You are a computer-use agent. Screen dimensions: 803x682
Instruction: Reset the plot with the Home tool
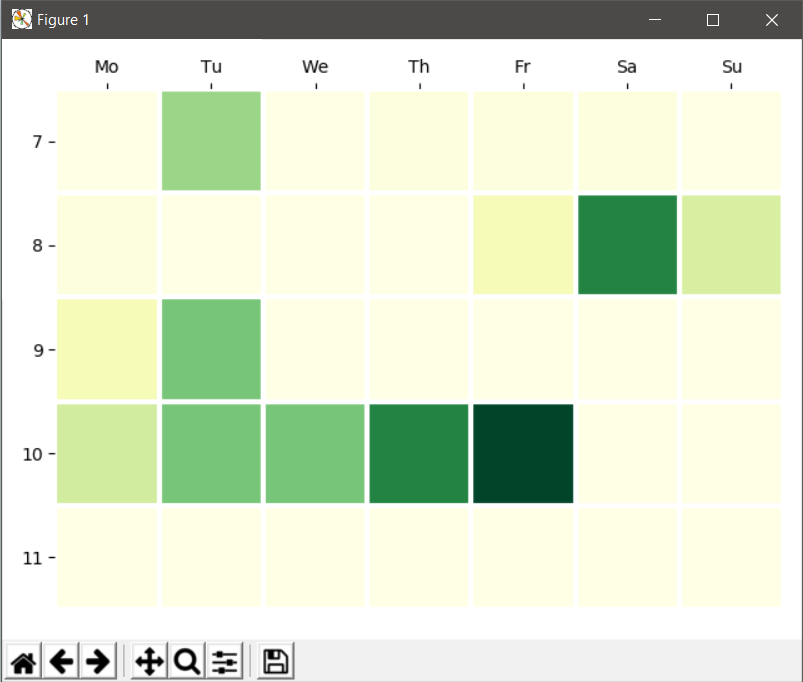[x=22, y=661]
